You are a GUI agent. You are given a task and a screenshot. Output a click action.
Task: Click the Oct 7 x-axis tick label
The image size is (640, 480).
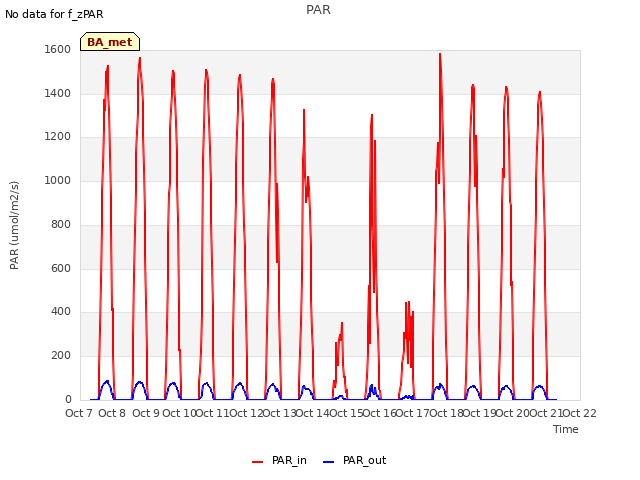click(x=79, y=413)
